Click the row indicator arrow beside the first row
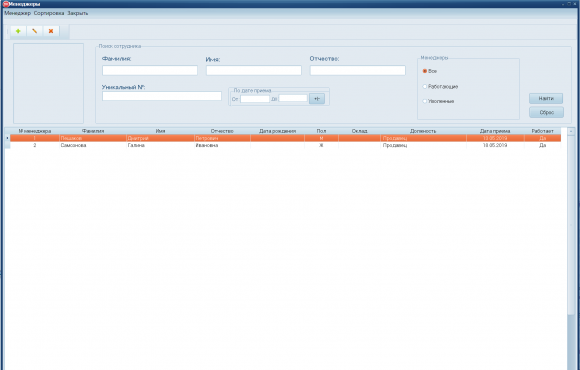Screen dimensions: 580x370 [7, 138]
